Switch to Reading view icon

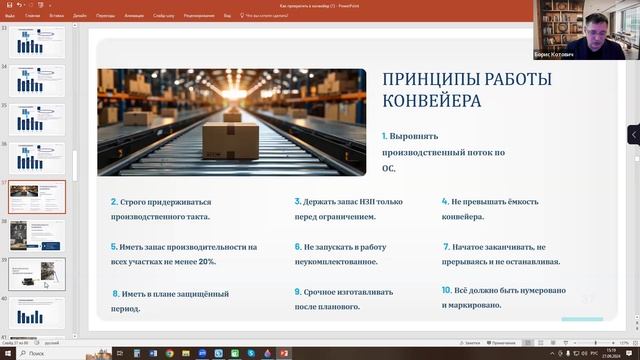pyautogui.click(x=553, y=343)
